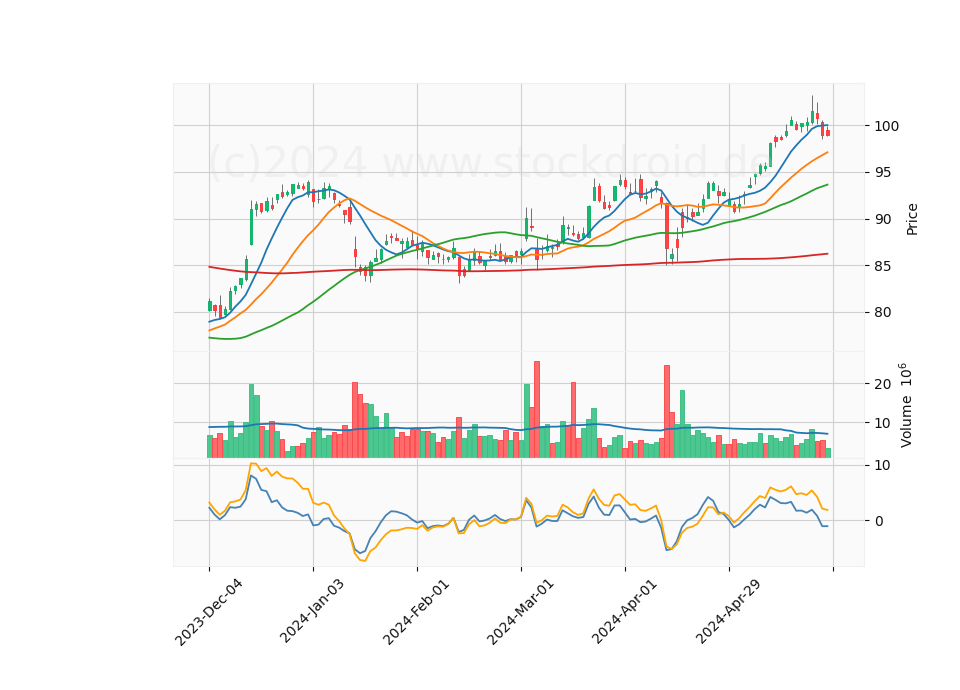Click the 10 tick label on oscillator panel
This screenshot has width=960, height=690.
coord(882,465)
